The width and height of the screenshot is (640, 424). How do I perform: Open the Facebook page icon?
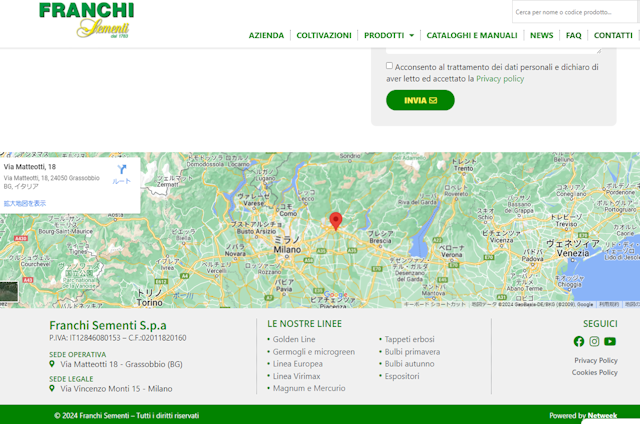[579, 341]
